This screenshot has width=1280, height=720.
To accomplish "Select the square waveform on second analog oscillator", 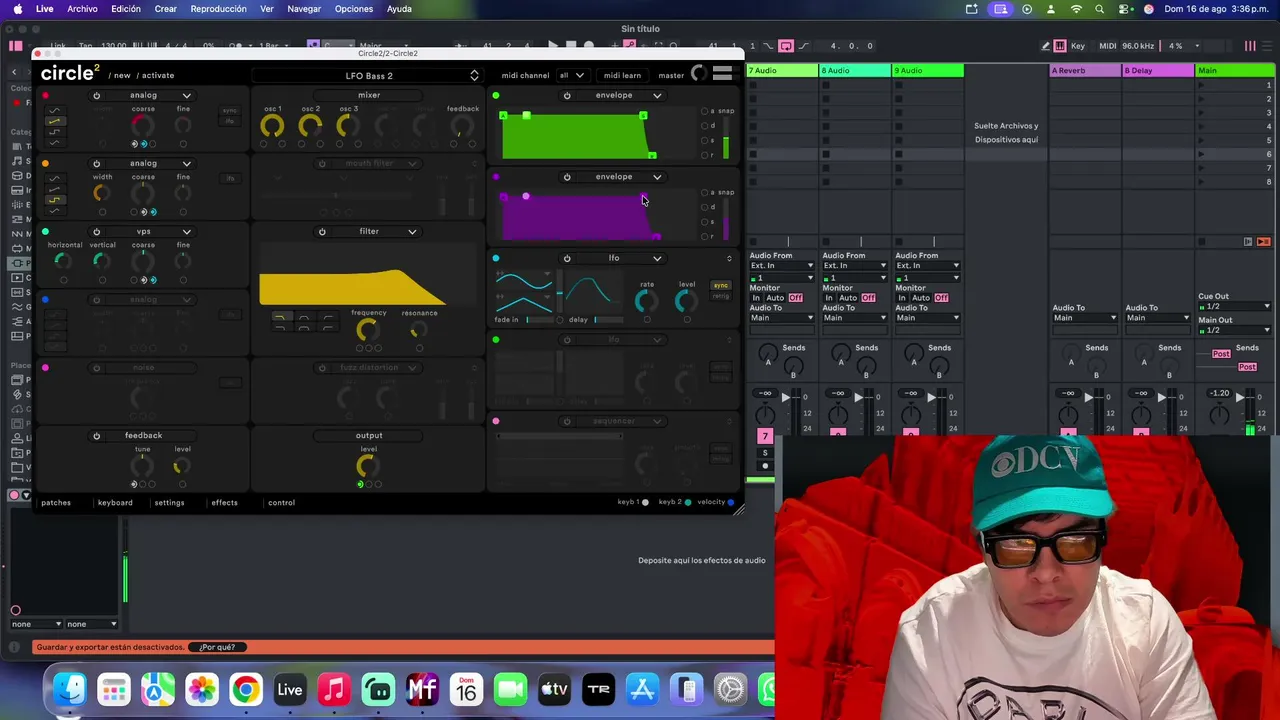I will [54, 200].
